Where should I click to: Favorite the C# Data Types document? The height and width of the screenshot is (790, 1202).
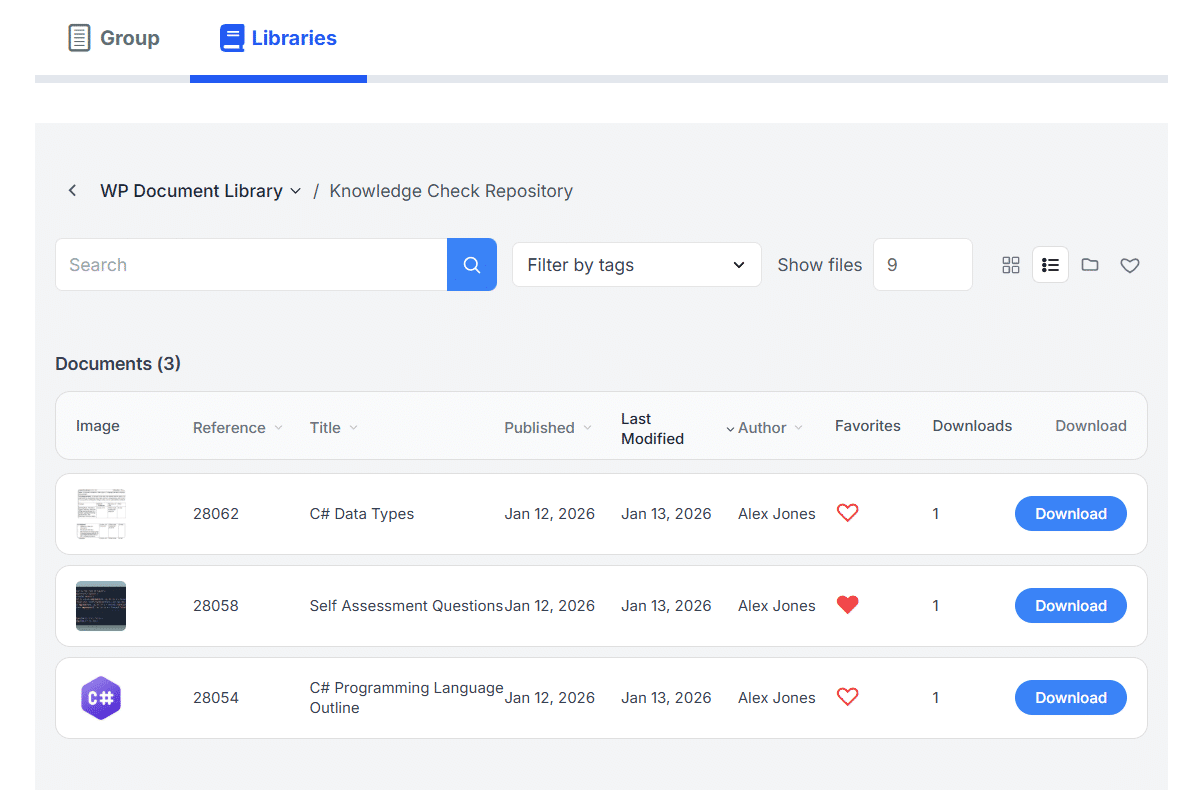pyautogui.click(x=848, y=513)
